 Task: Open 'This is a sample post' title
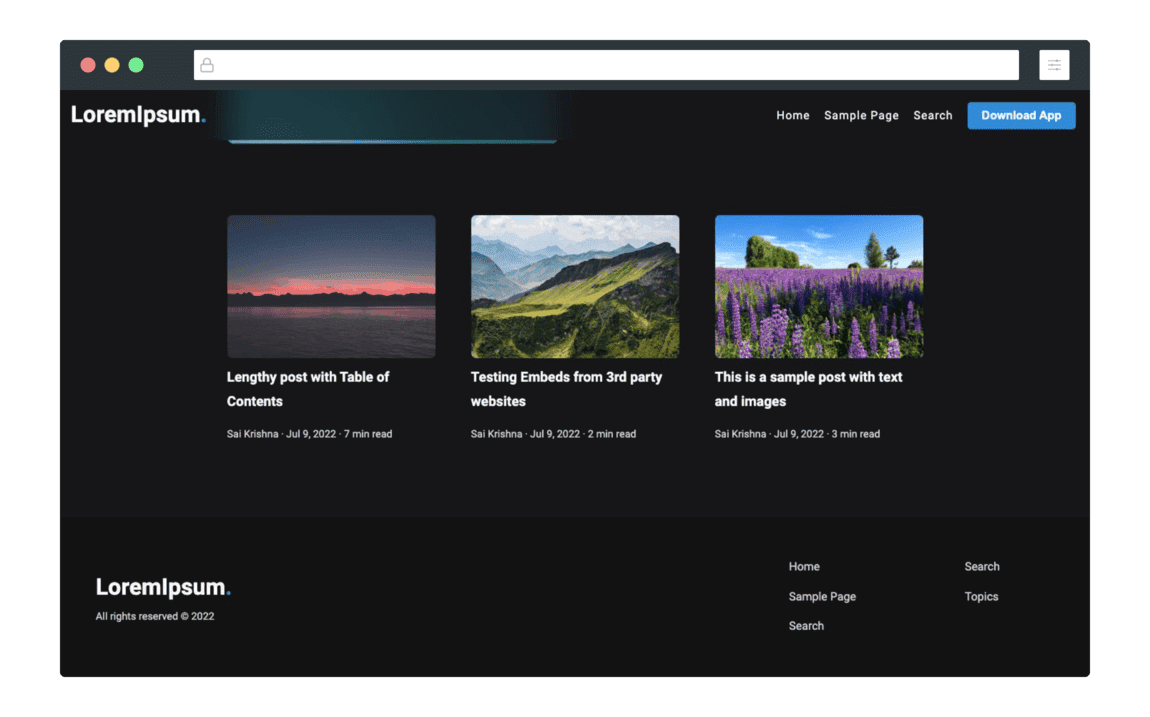[x=808, y=389]
